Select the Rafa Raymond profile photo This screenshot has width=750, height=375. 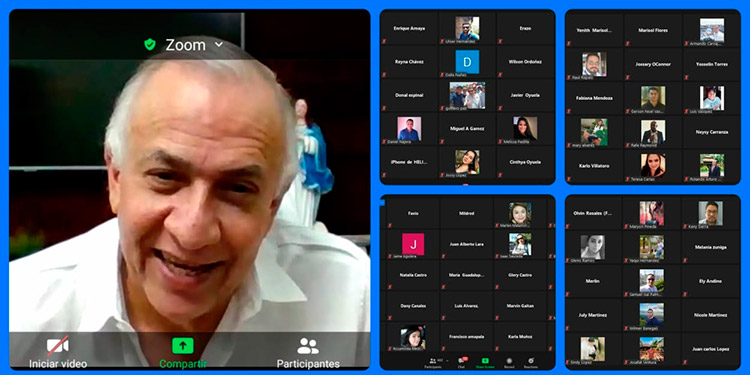pyautogui.click(x=653, y=132)
